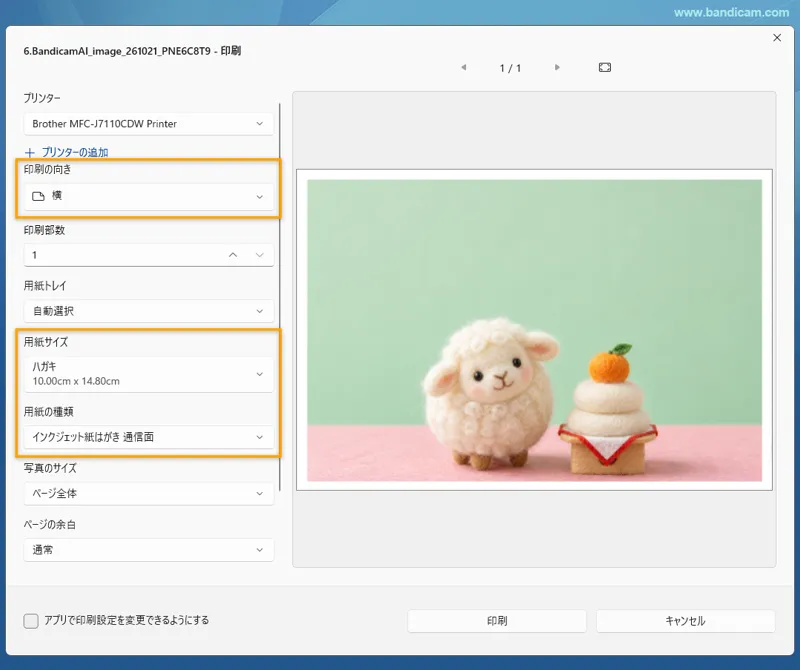Open the 用紙の種類 paper type dropdown
The image size is (800, 670).
(148, 437)
